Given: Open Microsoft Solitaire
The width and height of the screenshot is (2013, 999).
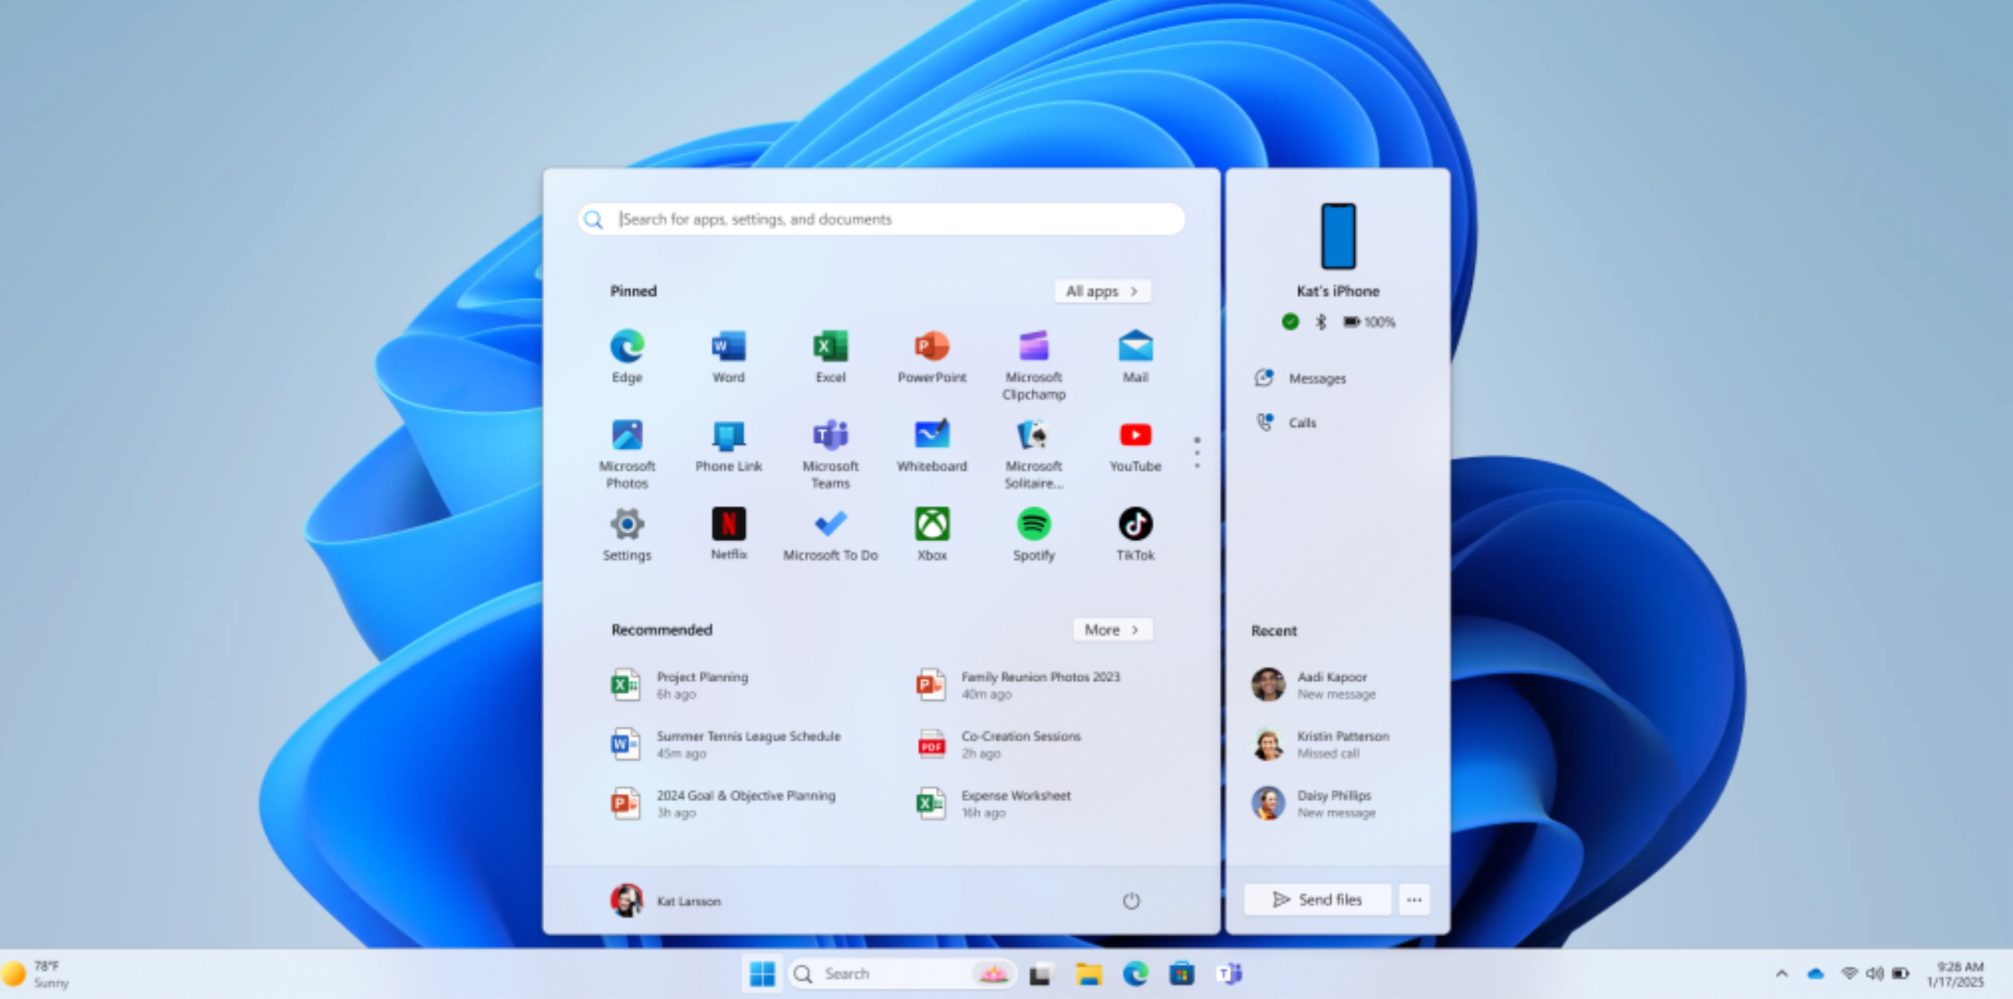Looking at the screenshot, I should [1034, 454].
